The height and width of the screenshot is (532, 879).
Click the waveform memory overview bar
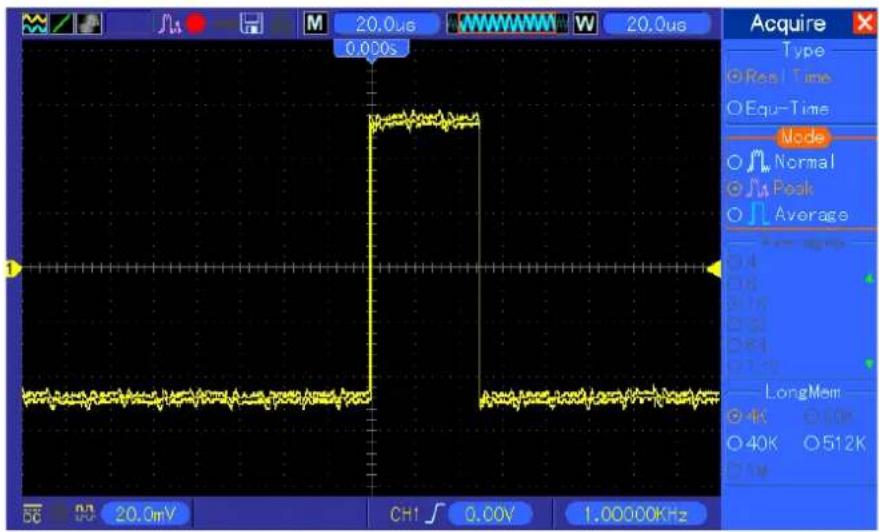coord(507,24)
